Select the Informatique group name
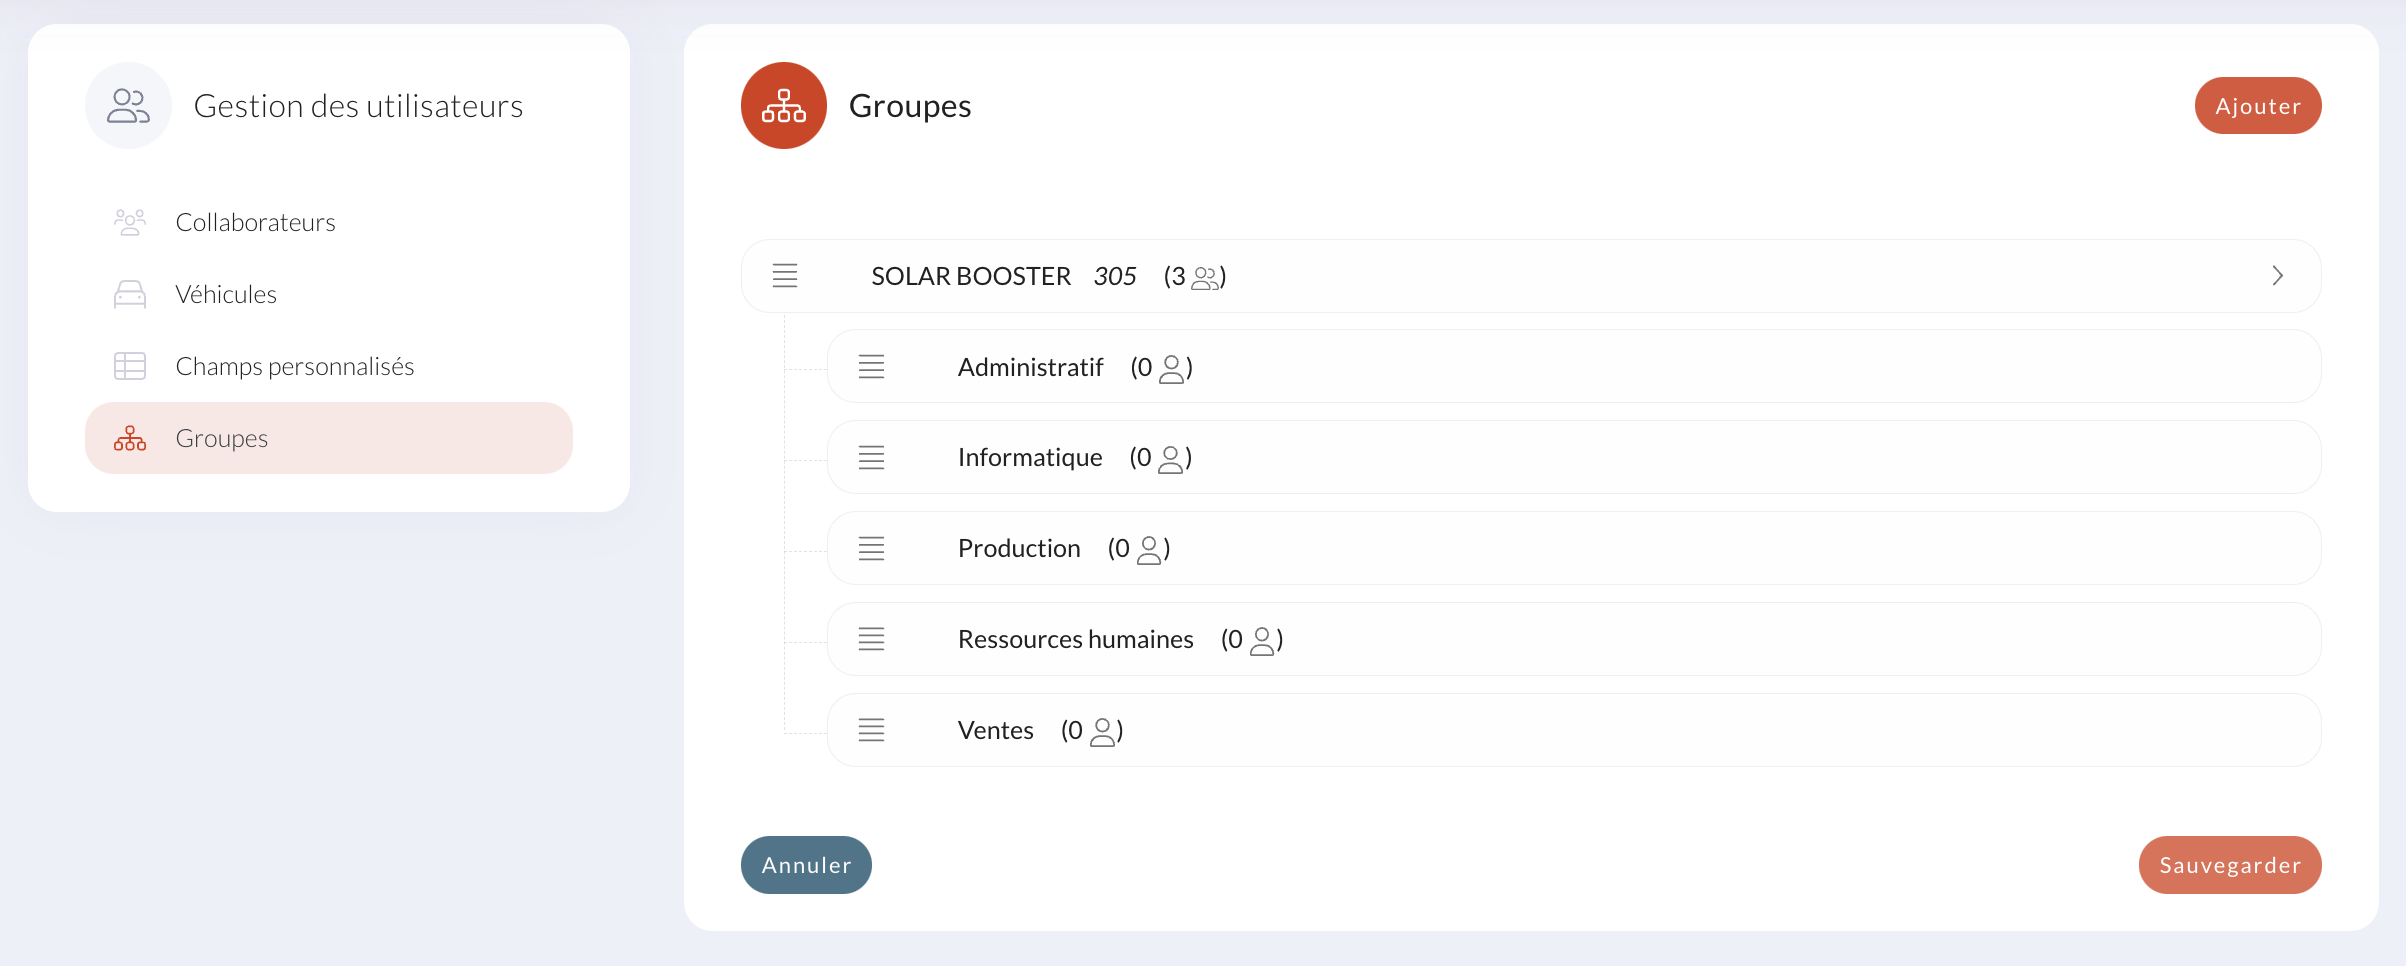Screen dimensions: 2406x966 (1030, 458)
